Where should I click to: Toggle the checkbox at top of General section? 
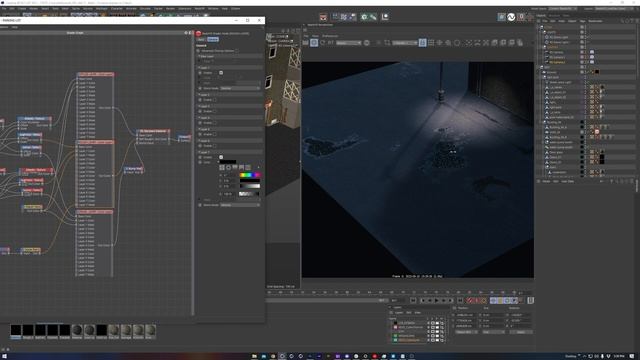coord(237,51)
